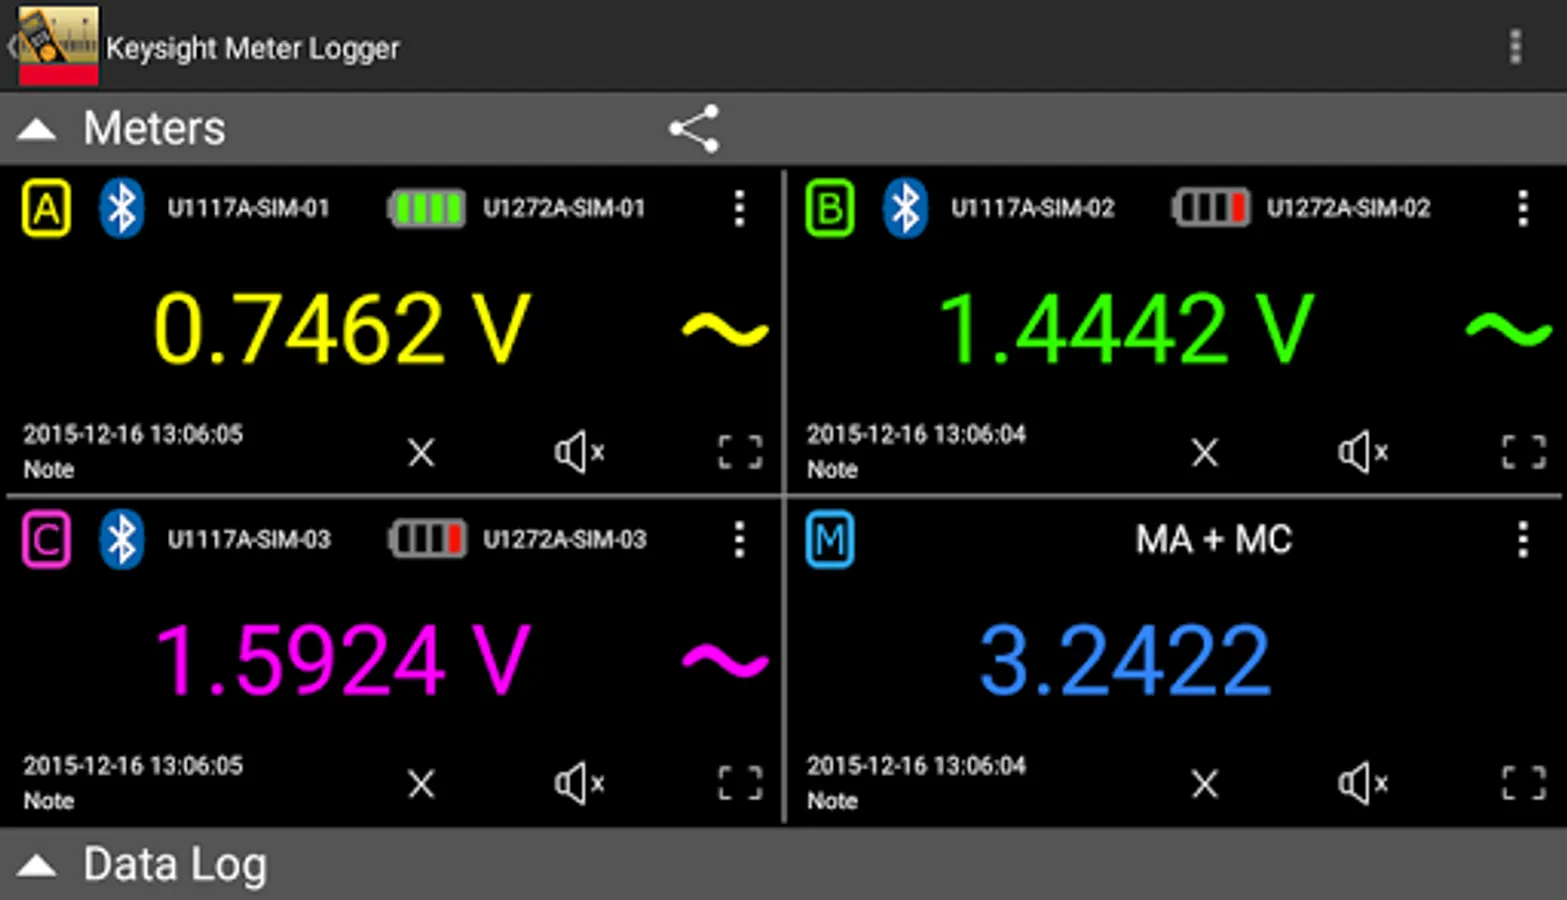Open options menu for meter C

click(739, 539)
